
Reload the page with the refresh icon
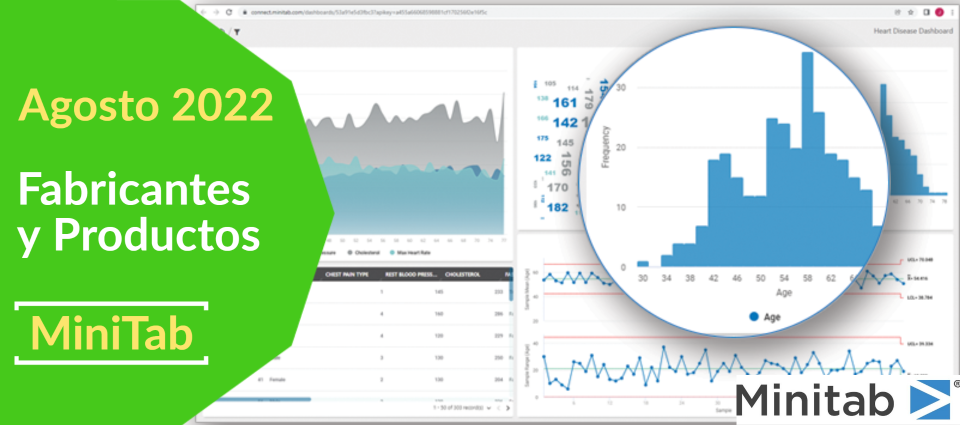tap(229, 12)
